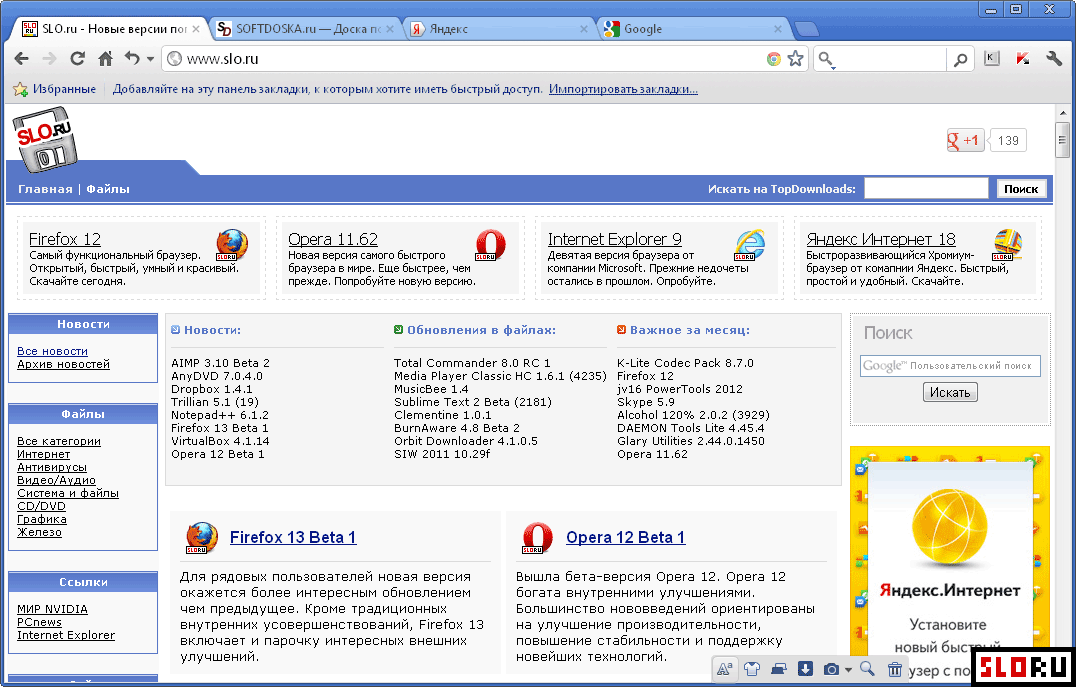Open the Opera 12 Beta 1 article link
The image size is (1076, 687).
point(626,537)
